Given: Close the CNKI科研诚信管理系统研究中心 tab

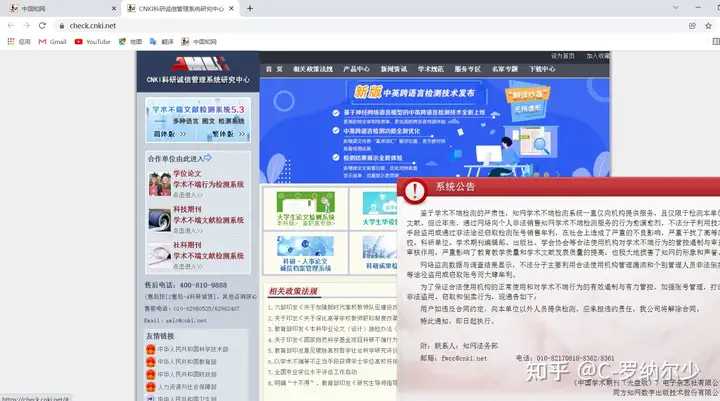Looking at the screenshot, I should [x=231, y=8].
